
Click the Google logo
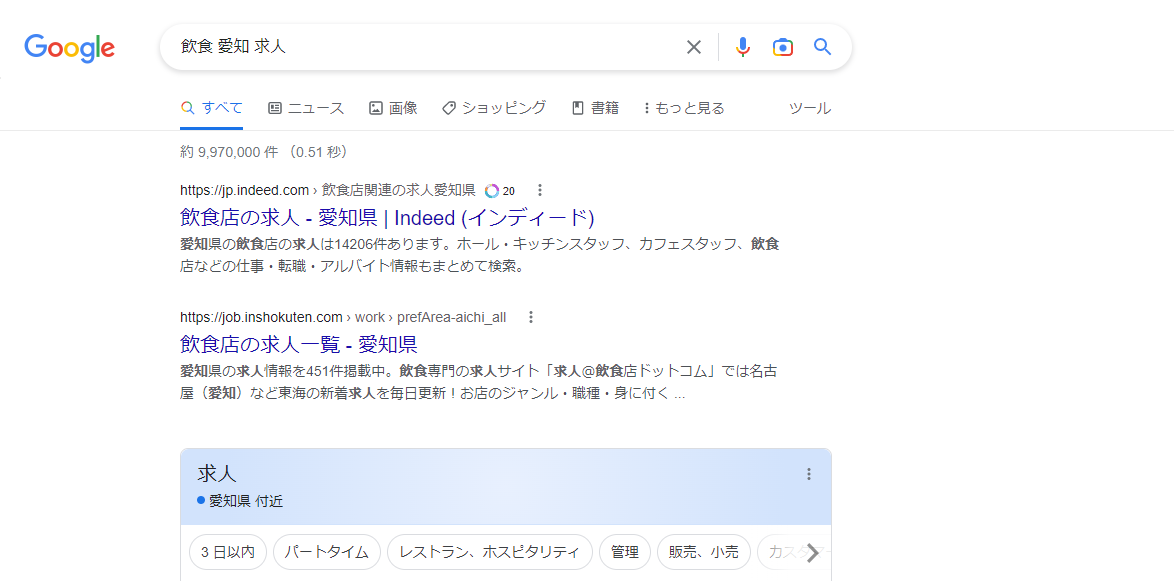click(70, 48)
